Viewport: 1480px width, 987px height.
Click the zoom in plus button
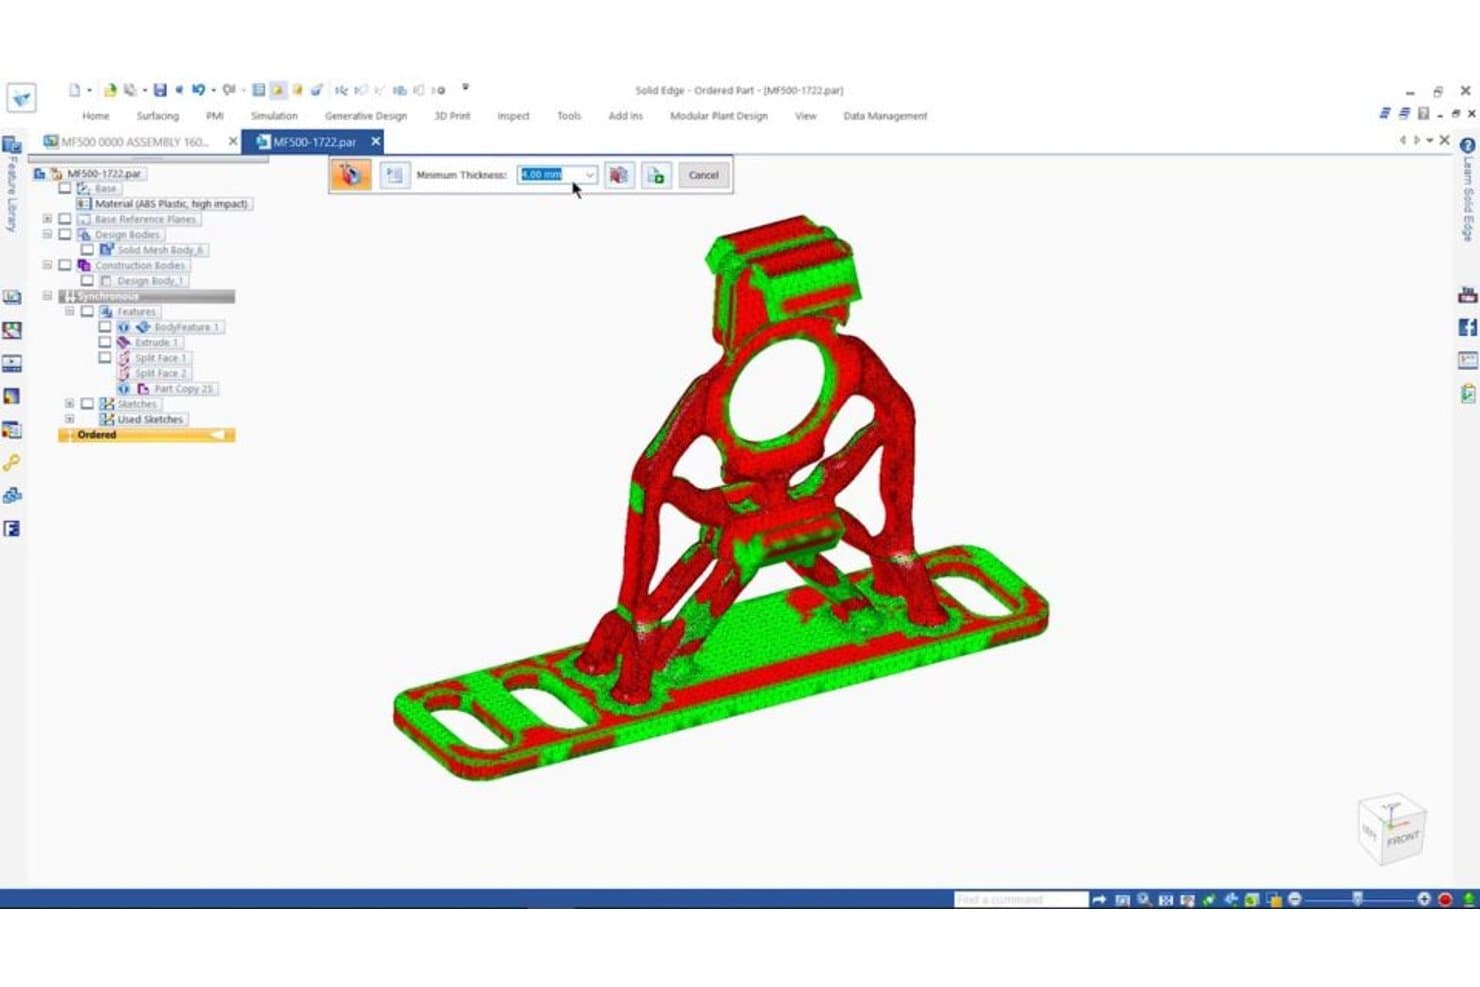click(1424, 900)
